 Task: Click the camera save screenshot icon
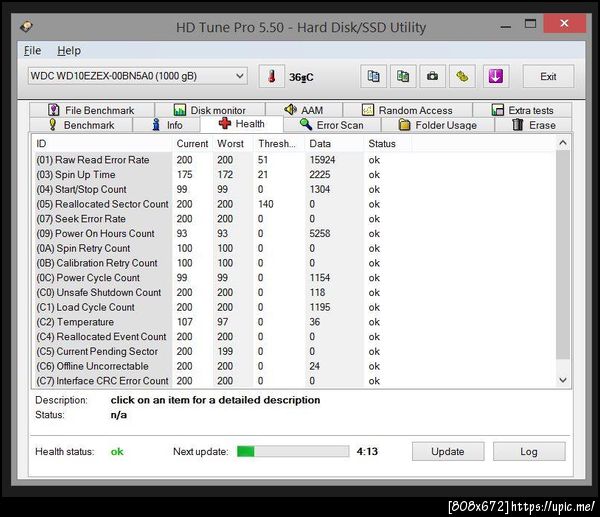(x=432, y=76)
